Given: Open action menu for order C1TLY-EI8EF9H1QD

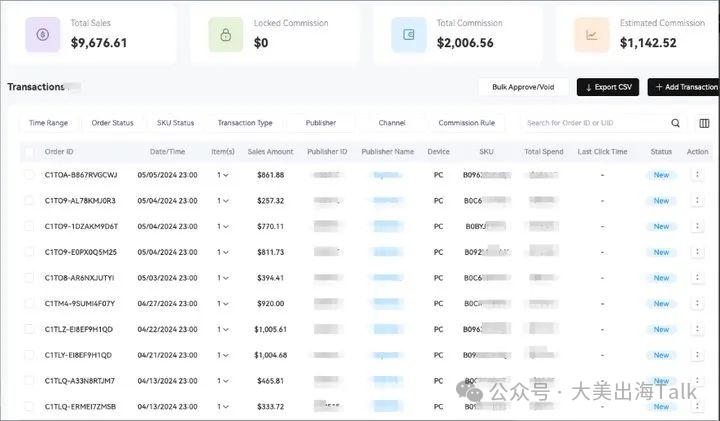Looking at the screenshot, I should click(x=697, y=355).
